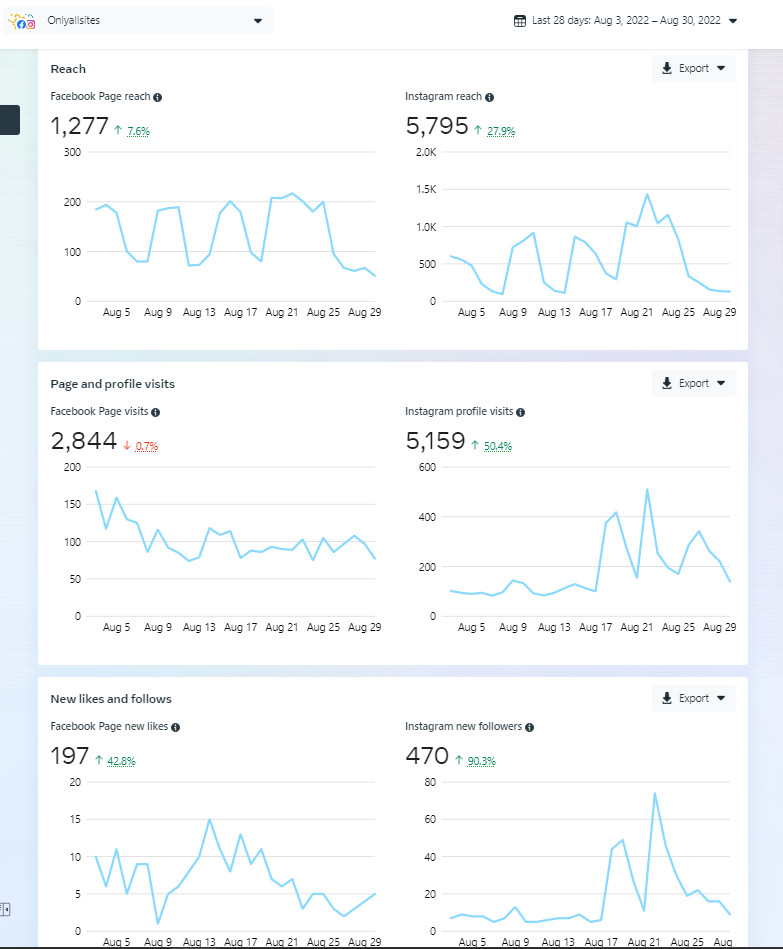The width and height of the screenshot is (783, 949).
Task: Click the 0.7% Facebook visits decrease link
Action: pos(146,446)
